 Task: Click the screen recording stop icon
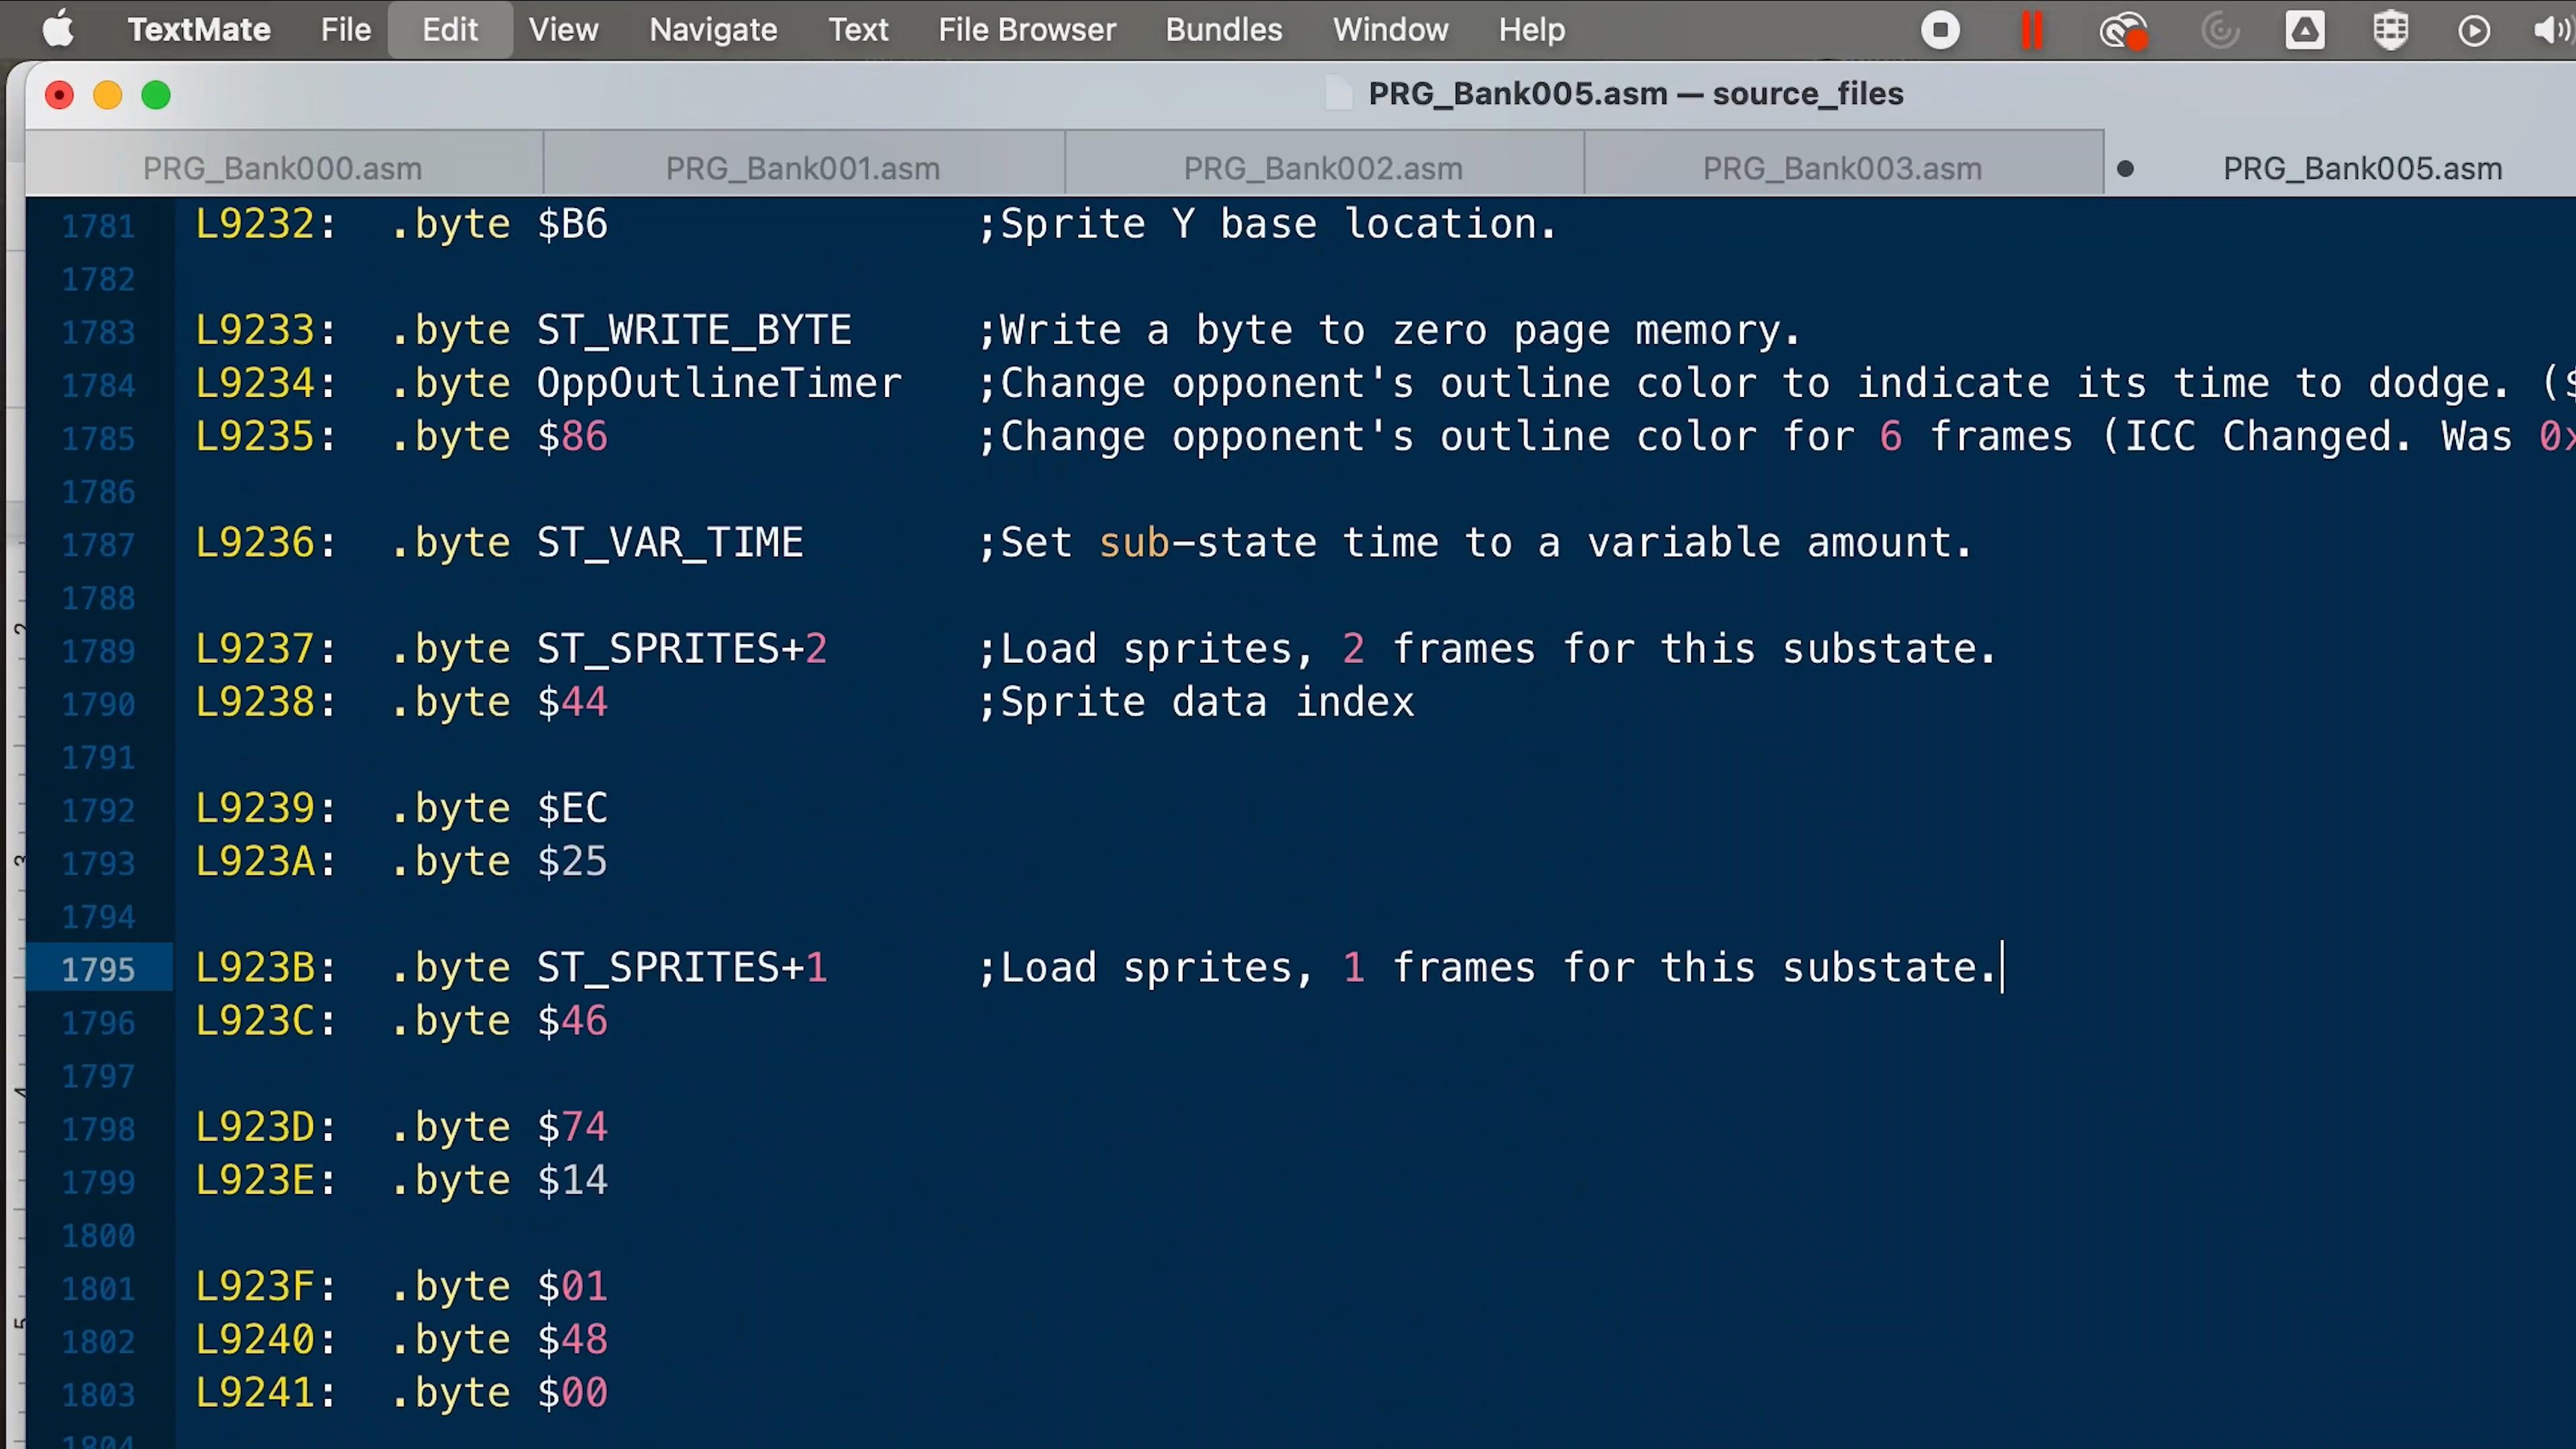point(1940,30)
